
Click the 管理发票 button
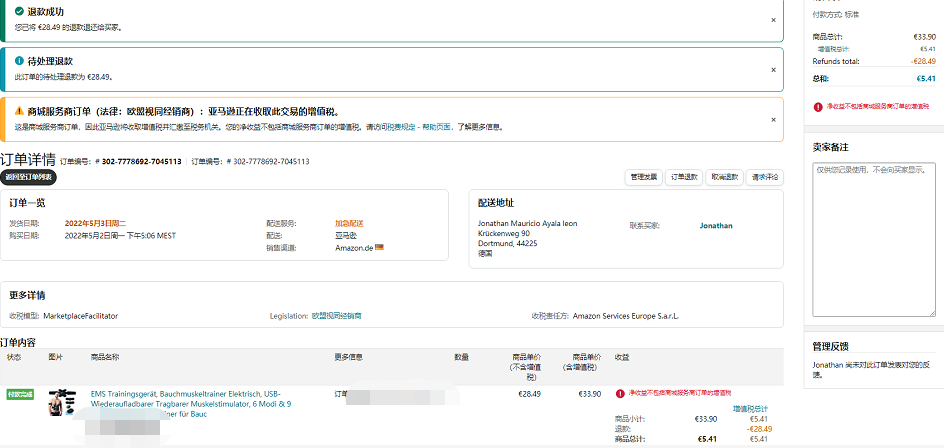(643, 177)
